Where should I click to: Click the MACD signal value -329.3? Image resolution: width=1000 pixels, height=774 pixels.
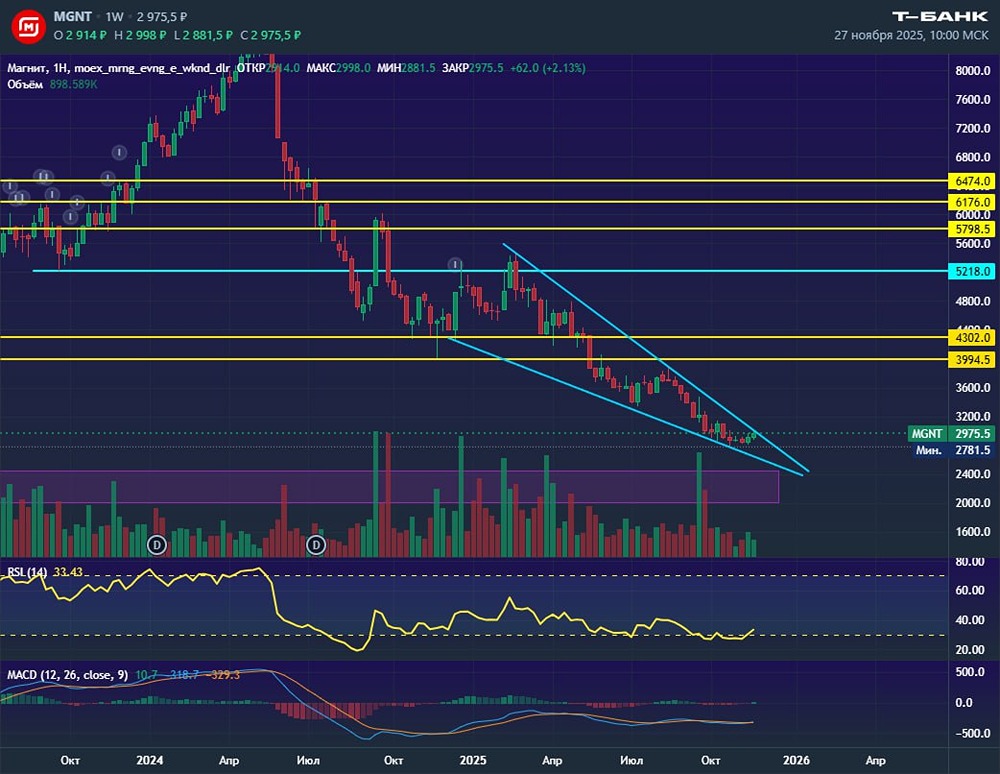pyautogui.click(x=223, y=675)
